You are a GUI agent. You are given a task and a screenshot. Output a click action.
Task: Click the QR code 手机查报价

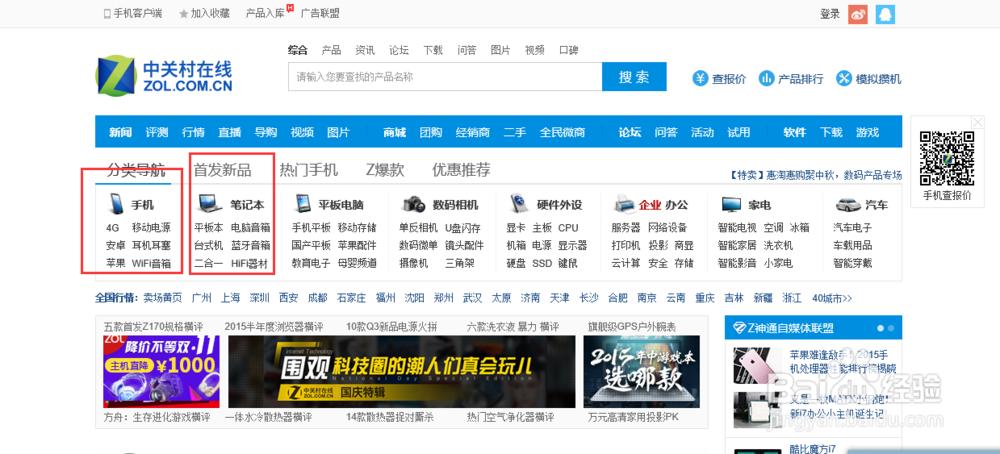tap(946, 157)
